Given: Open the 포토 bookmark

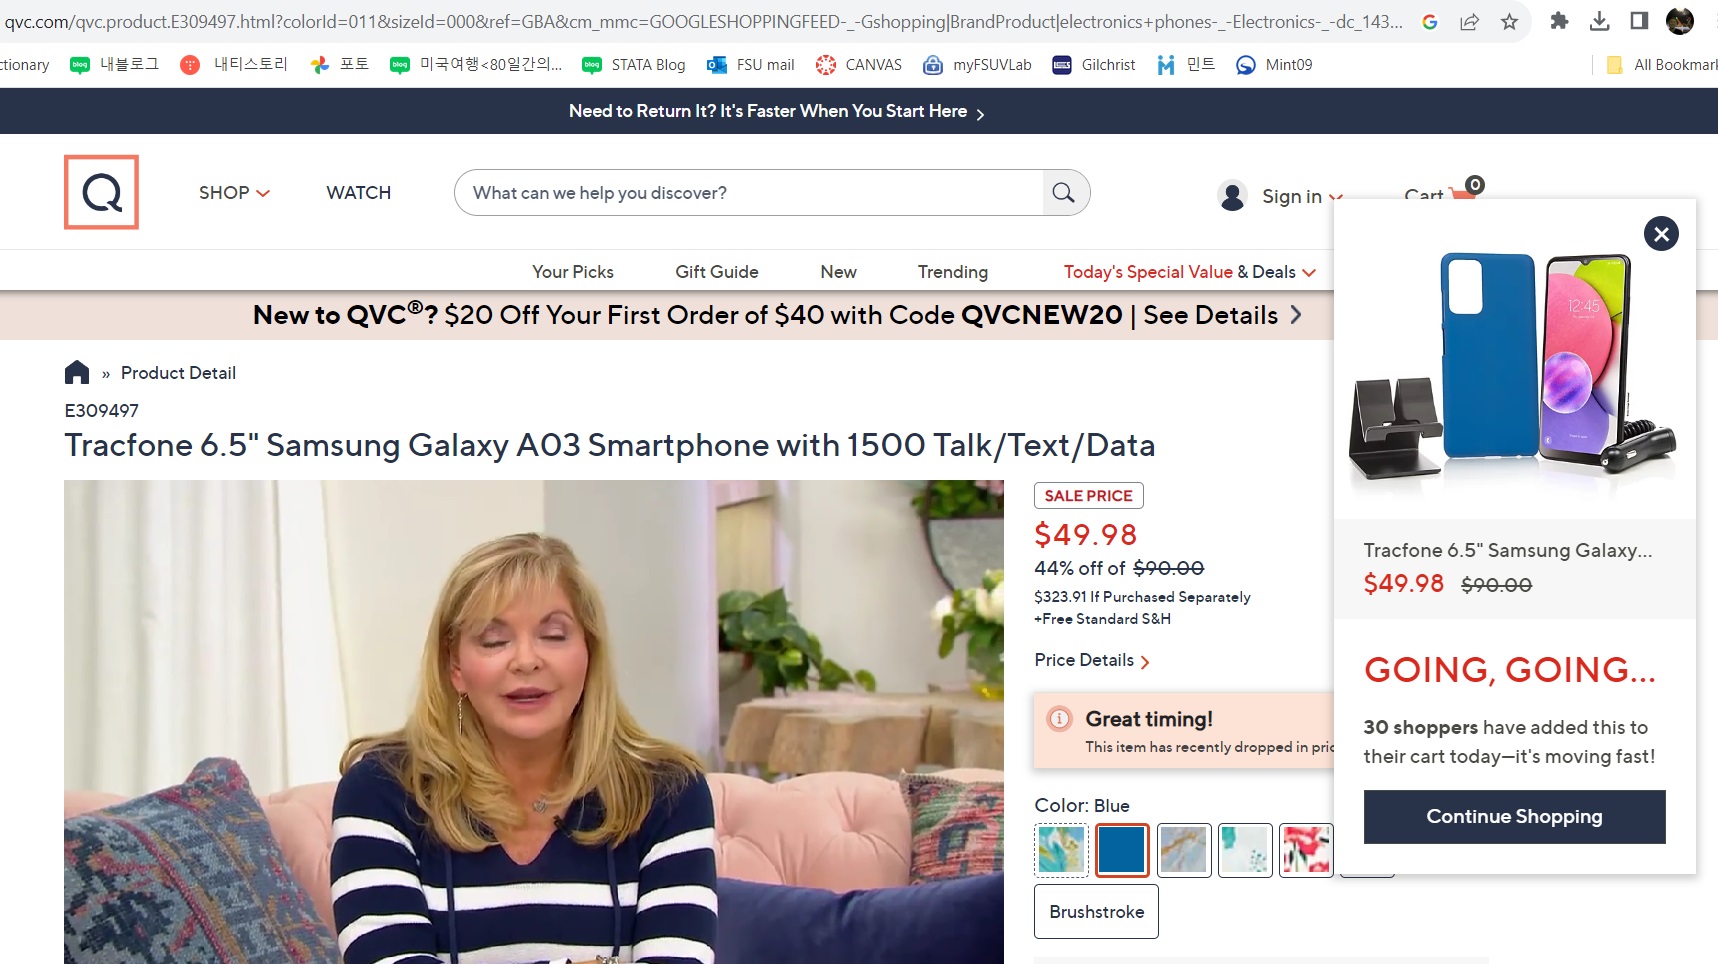Looking at the screenshot, I should click(x=340, y=65).
